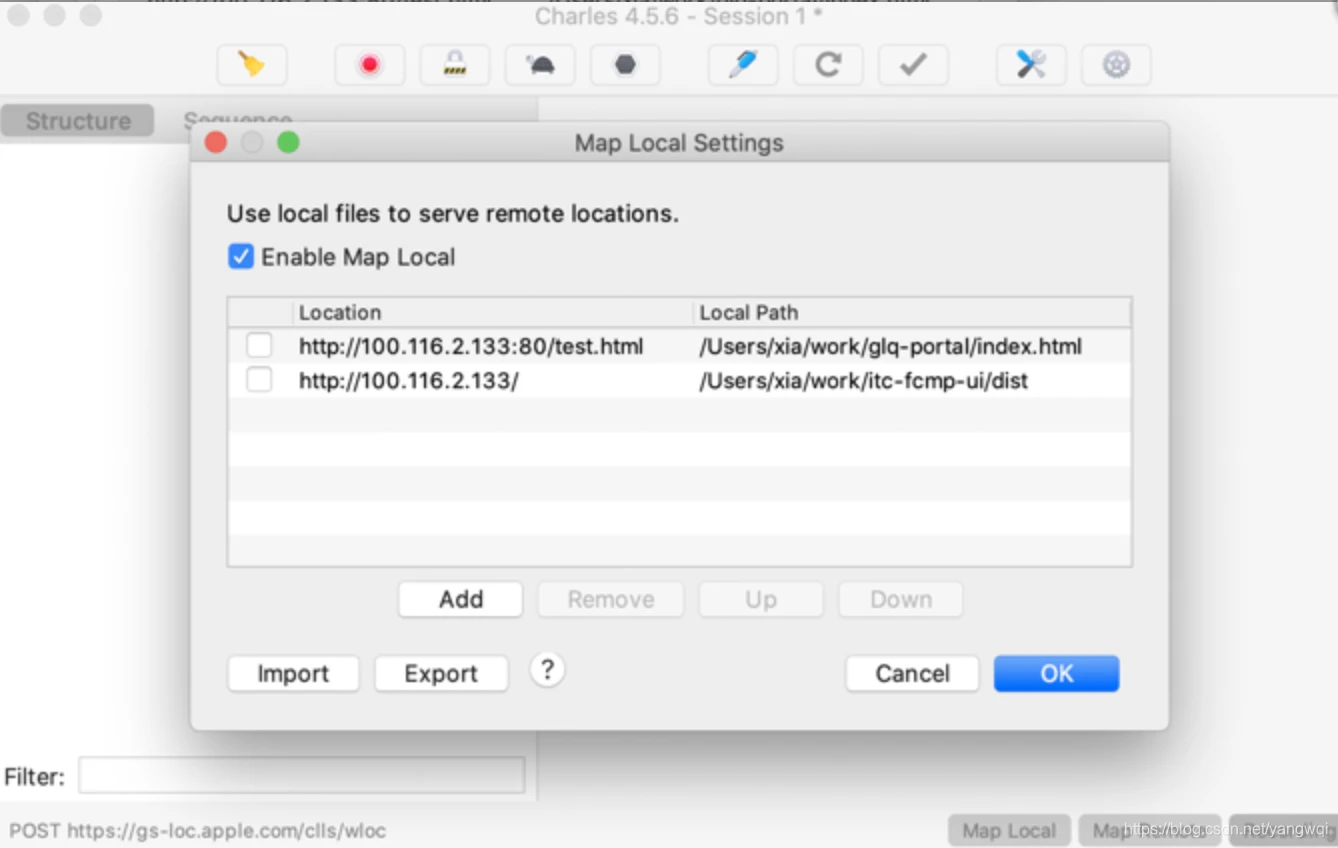This screenshot has width=1338, height=848.
Task: Click the Local Path column header
Action: (912, 312)
